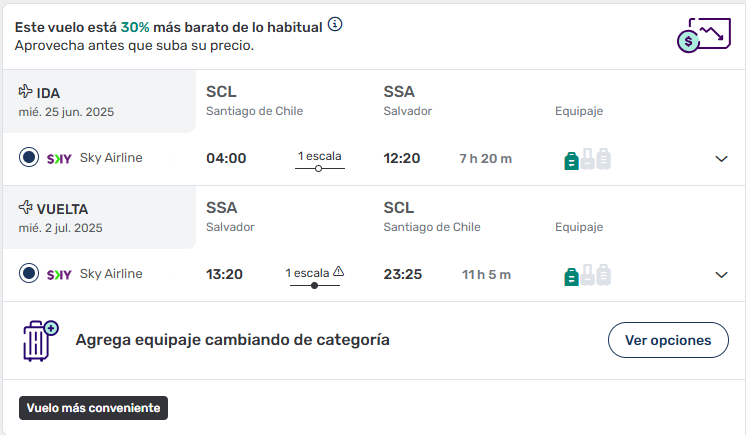Click the warning triangle next to return escala
Image resolution: width=746 pixels, height=435 pixels.
(x=338, y=271)
